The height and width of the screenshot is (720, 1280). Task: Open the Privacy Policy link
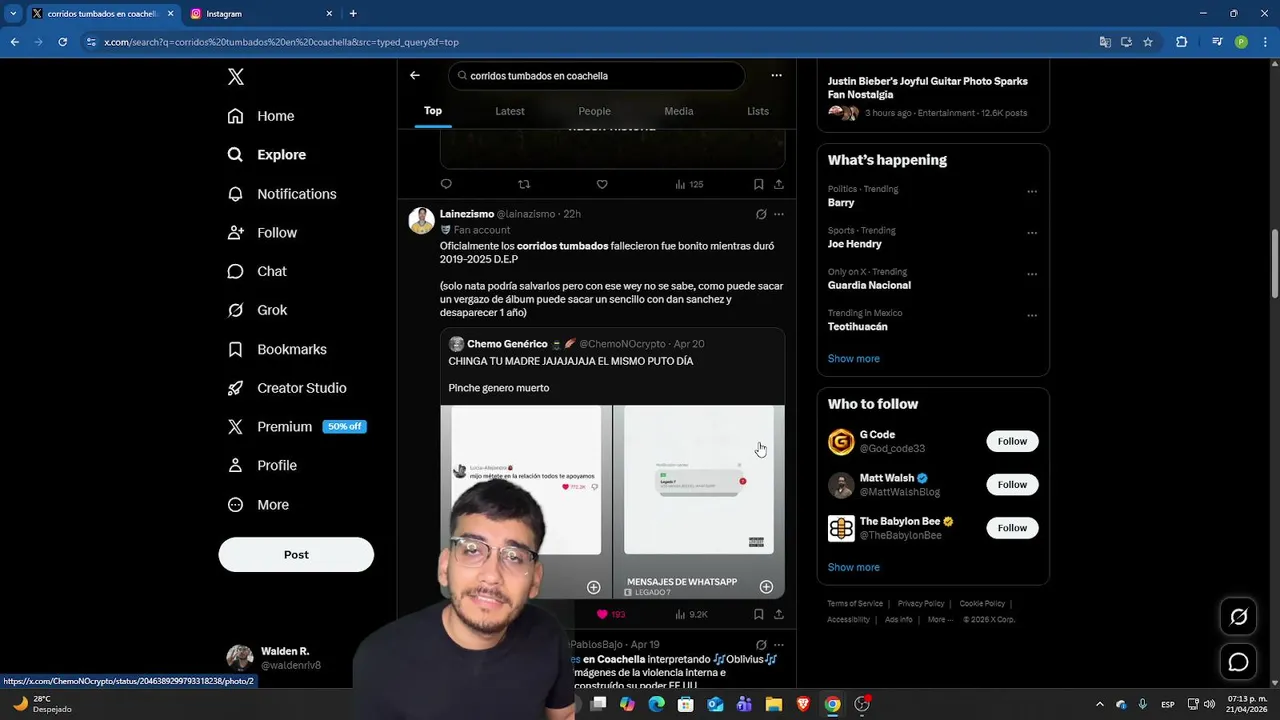921,604
